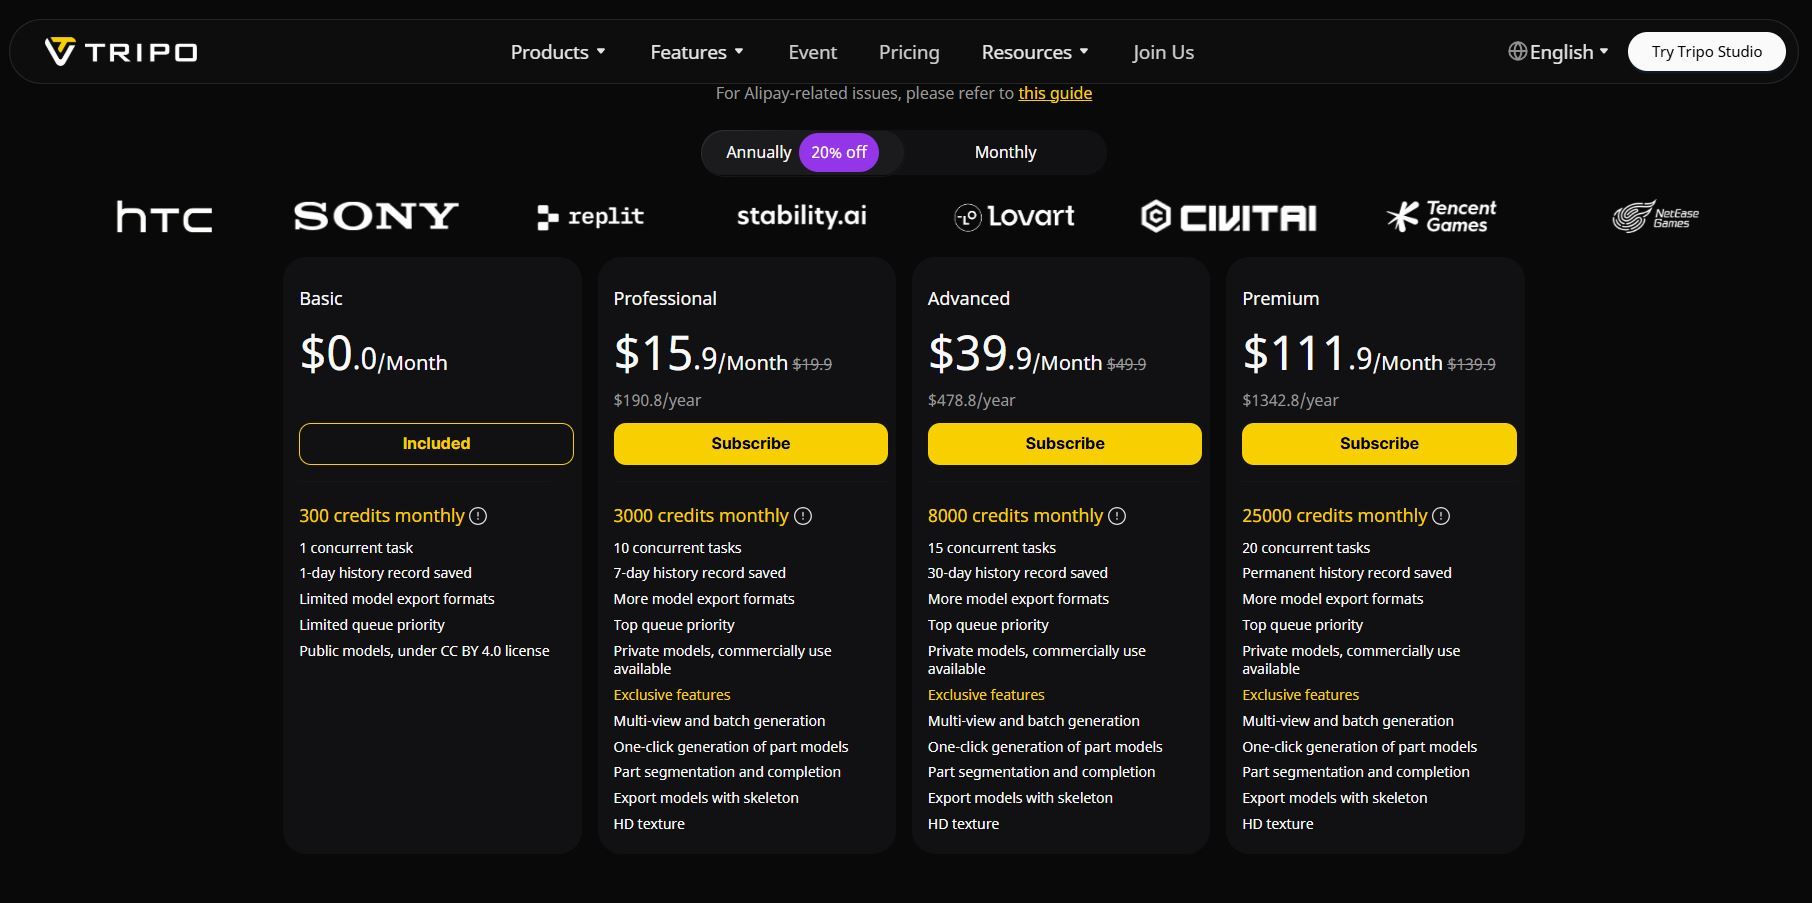
Task: Open the Features dropdown menu
Action: [697, 52]
